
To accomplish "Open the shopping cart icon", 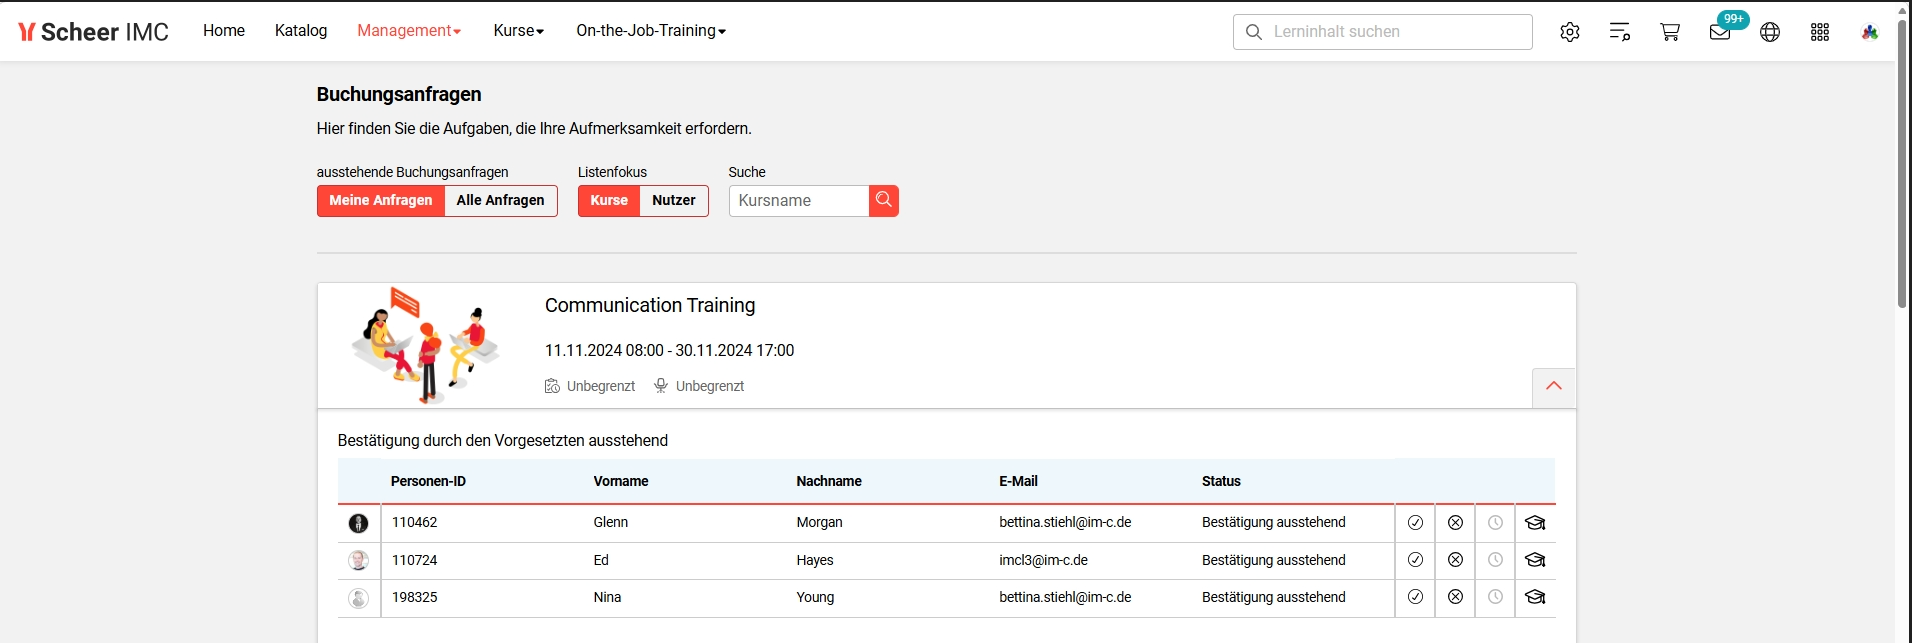I will coord(1670,32).
